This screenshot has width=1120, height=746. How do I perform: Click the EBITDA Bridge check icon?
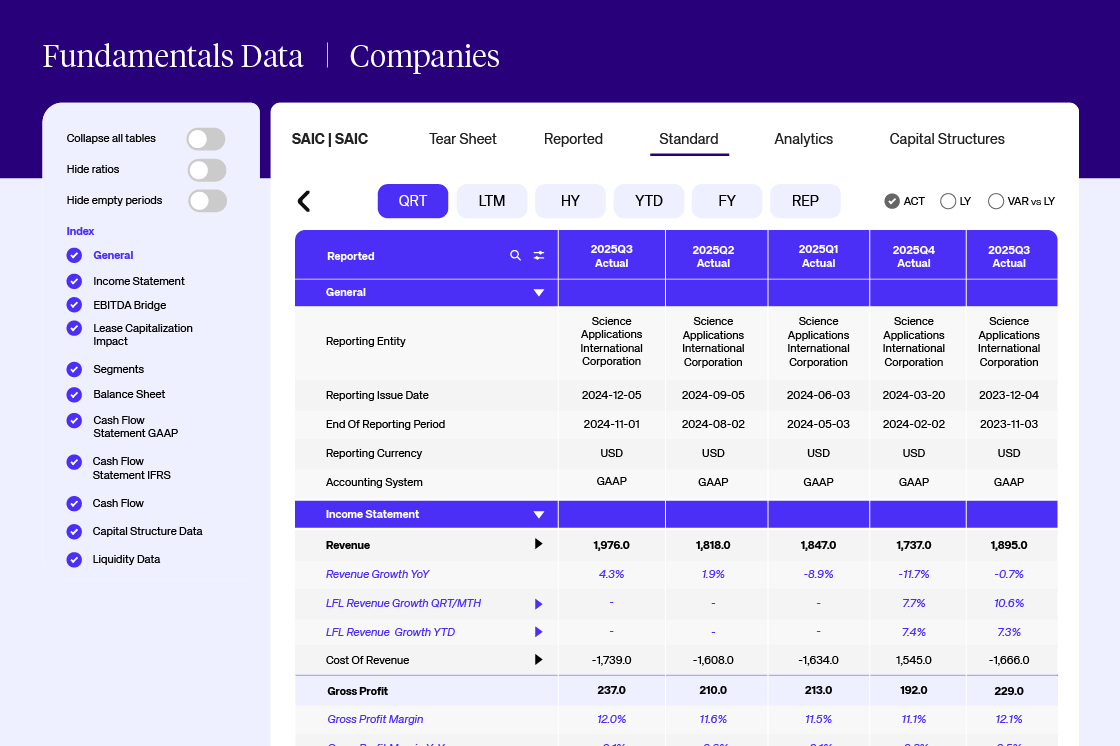(x=74, y=305)
